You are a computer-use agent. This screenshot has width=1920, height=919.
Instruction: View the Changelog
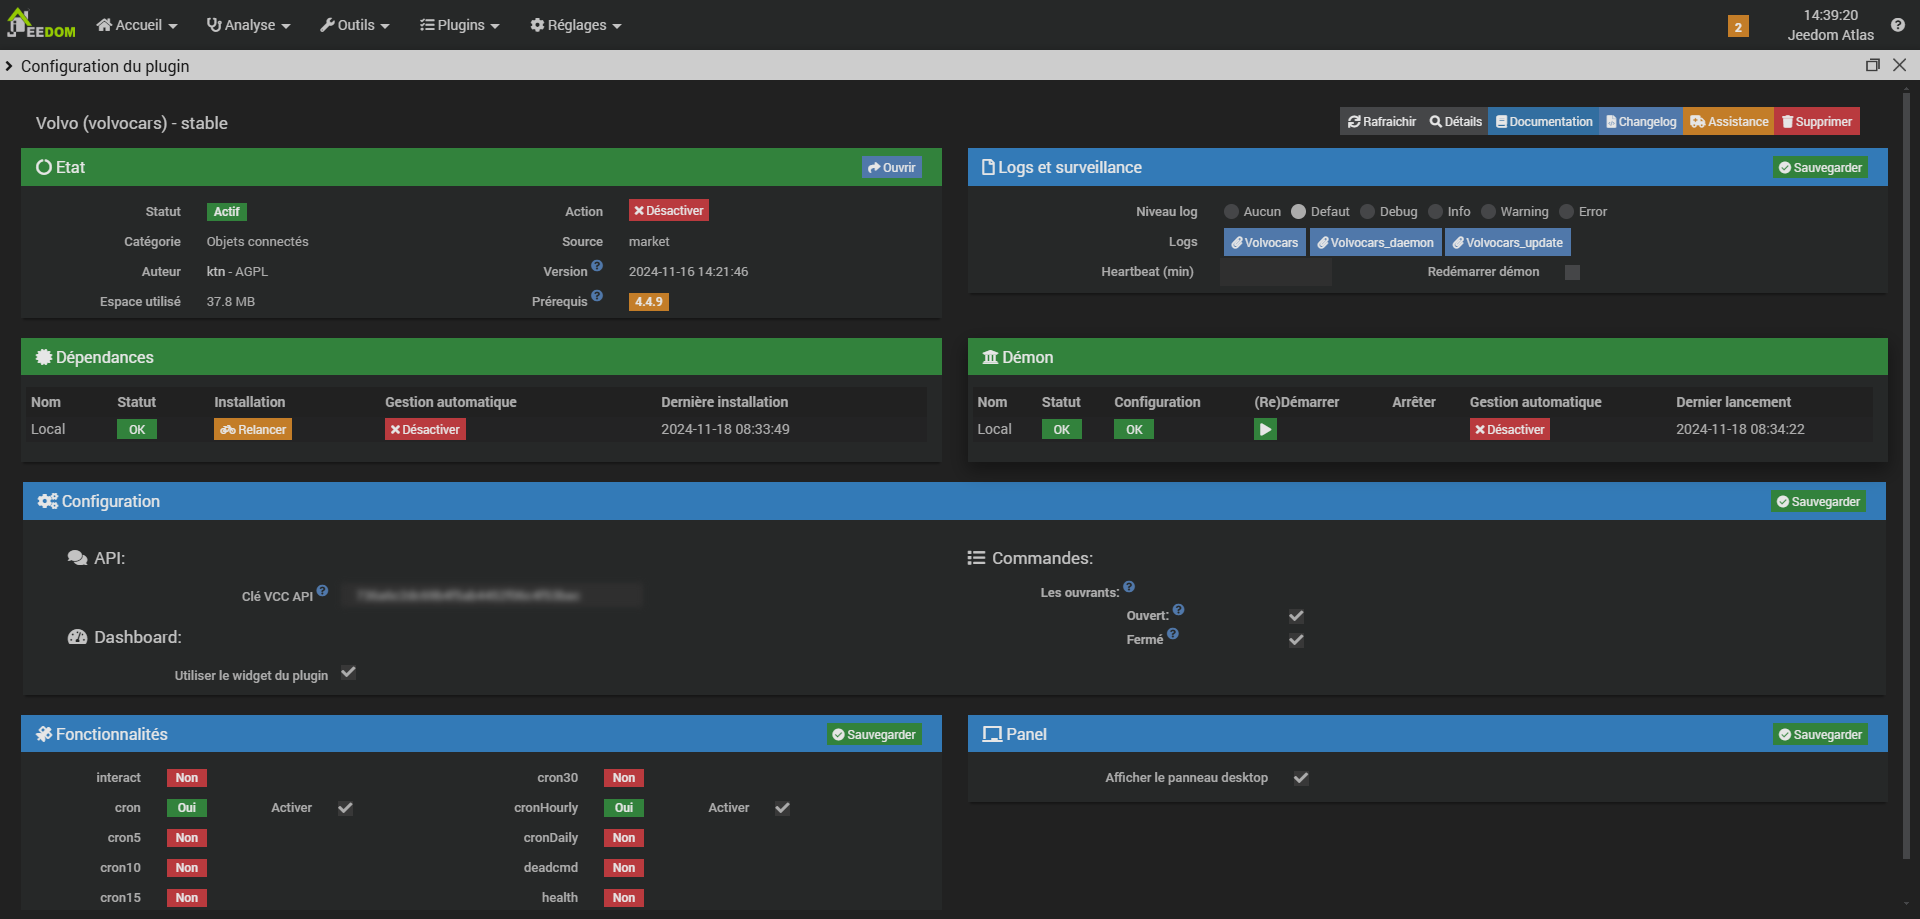coord(1641,122)
